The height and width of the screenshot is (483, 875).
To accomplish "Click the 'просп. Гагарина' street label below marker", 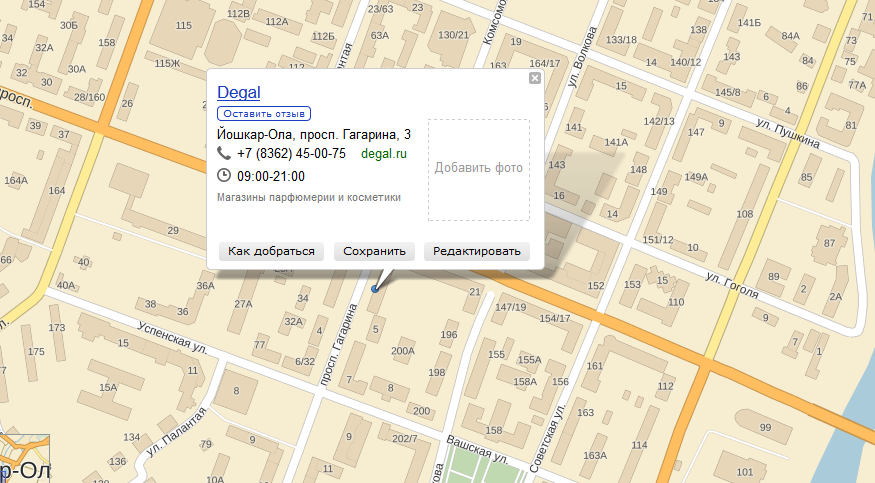I will click(338, 345).
